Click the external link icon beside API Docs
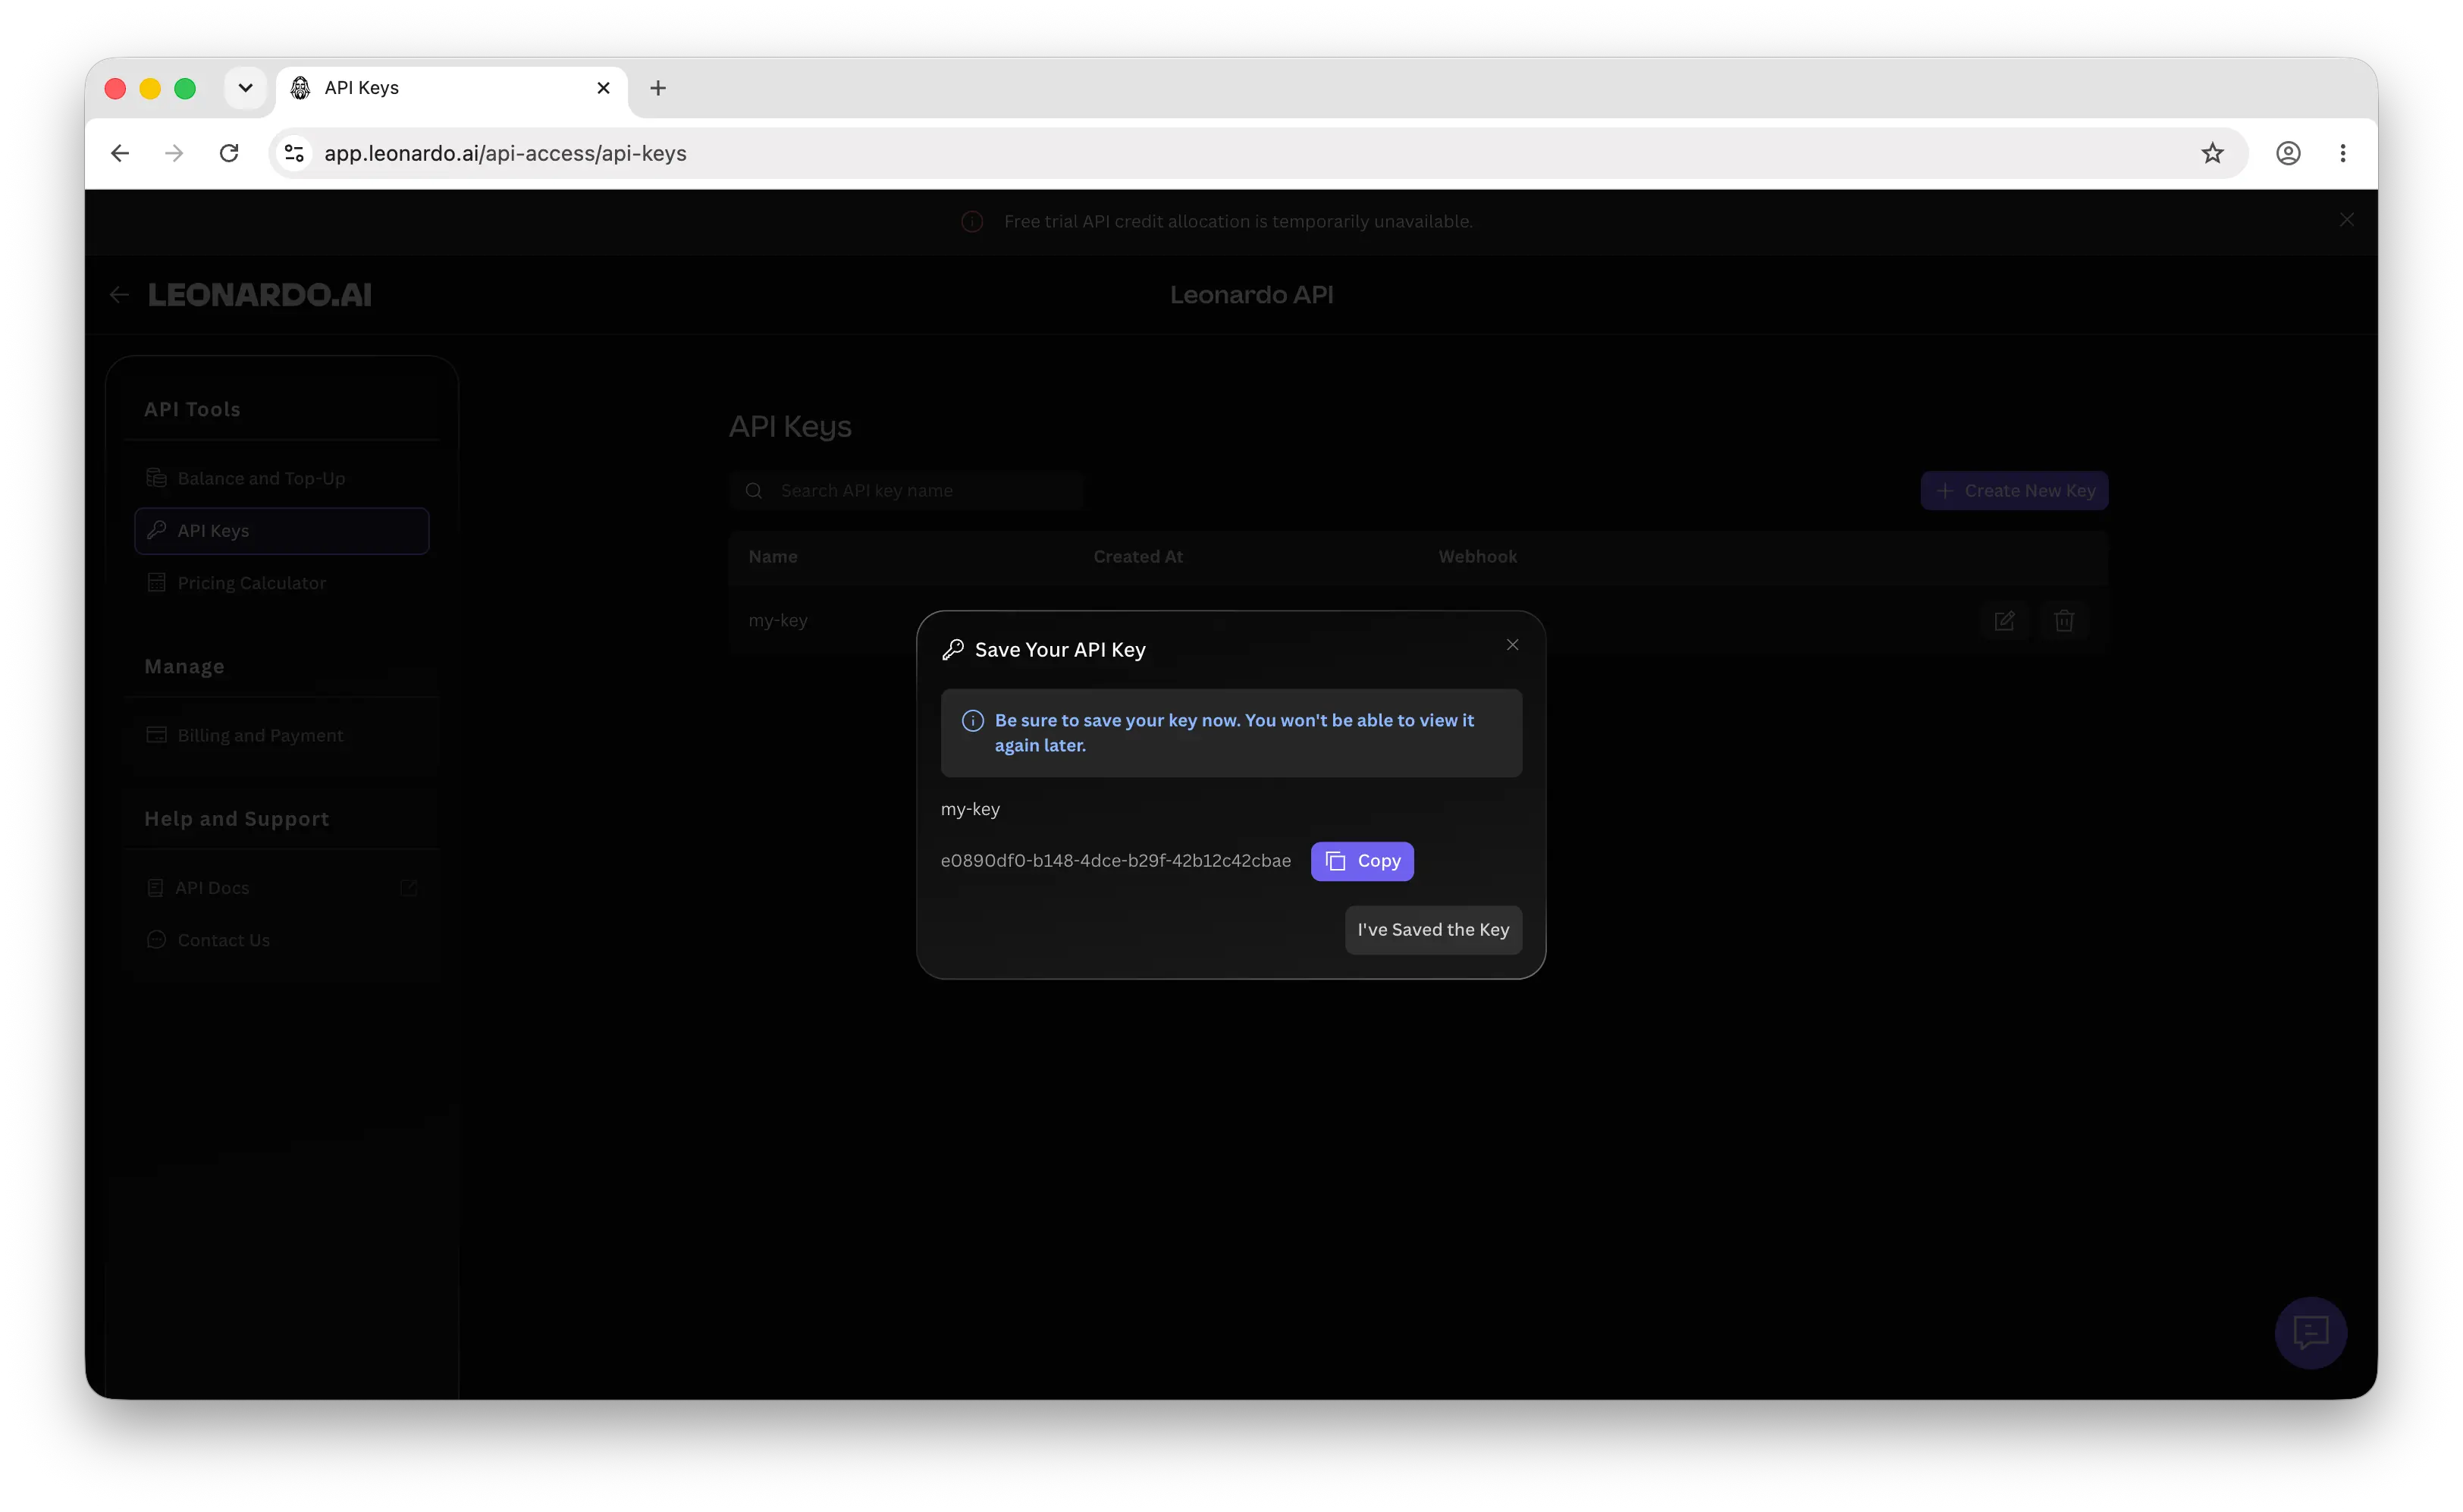Image resolution: width=2463 pixels, height=1512 pixels. click(x=408, y=888)
